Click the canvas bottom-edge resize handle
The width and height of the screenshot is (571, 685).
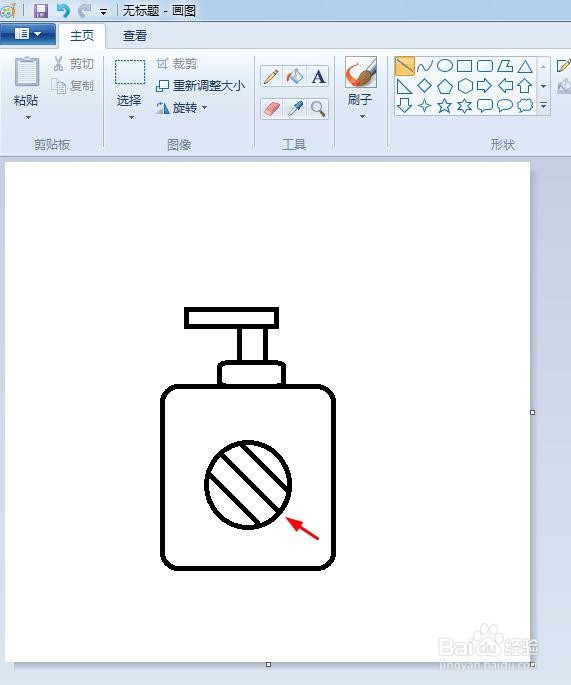(x=269, y=664)
